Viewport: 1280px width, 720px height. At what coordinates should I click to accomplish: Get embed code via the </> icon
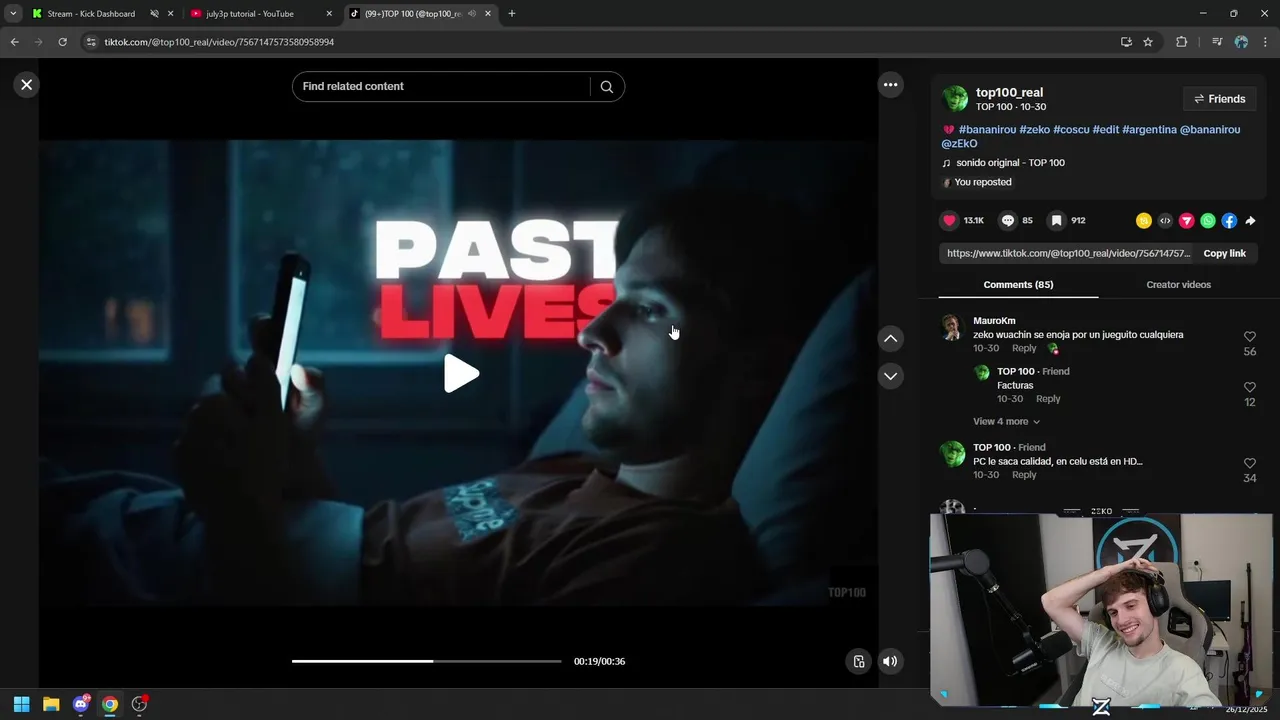pos(1165,221)
